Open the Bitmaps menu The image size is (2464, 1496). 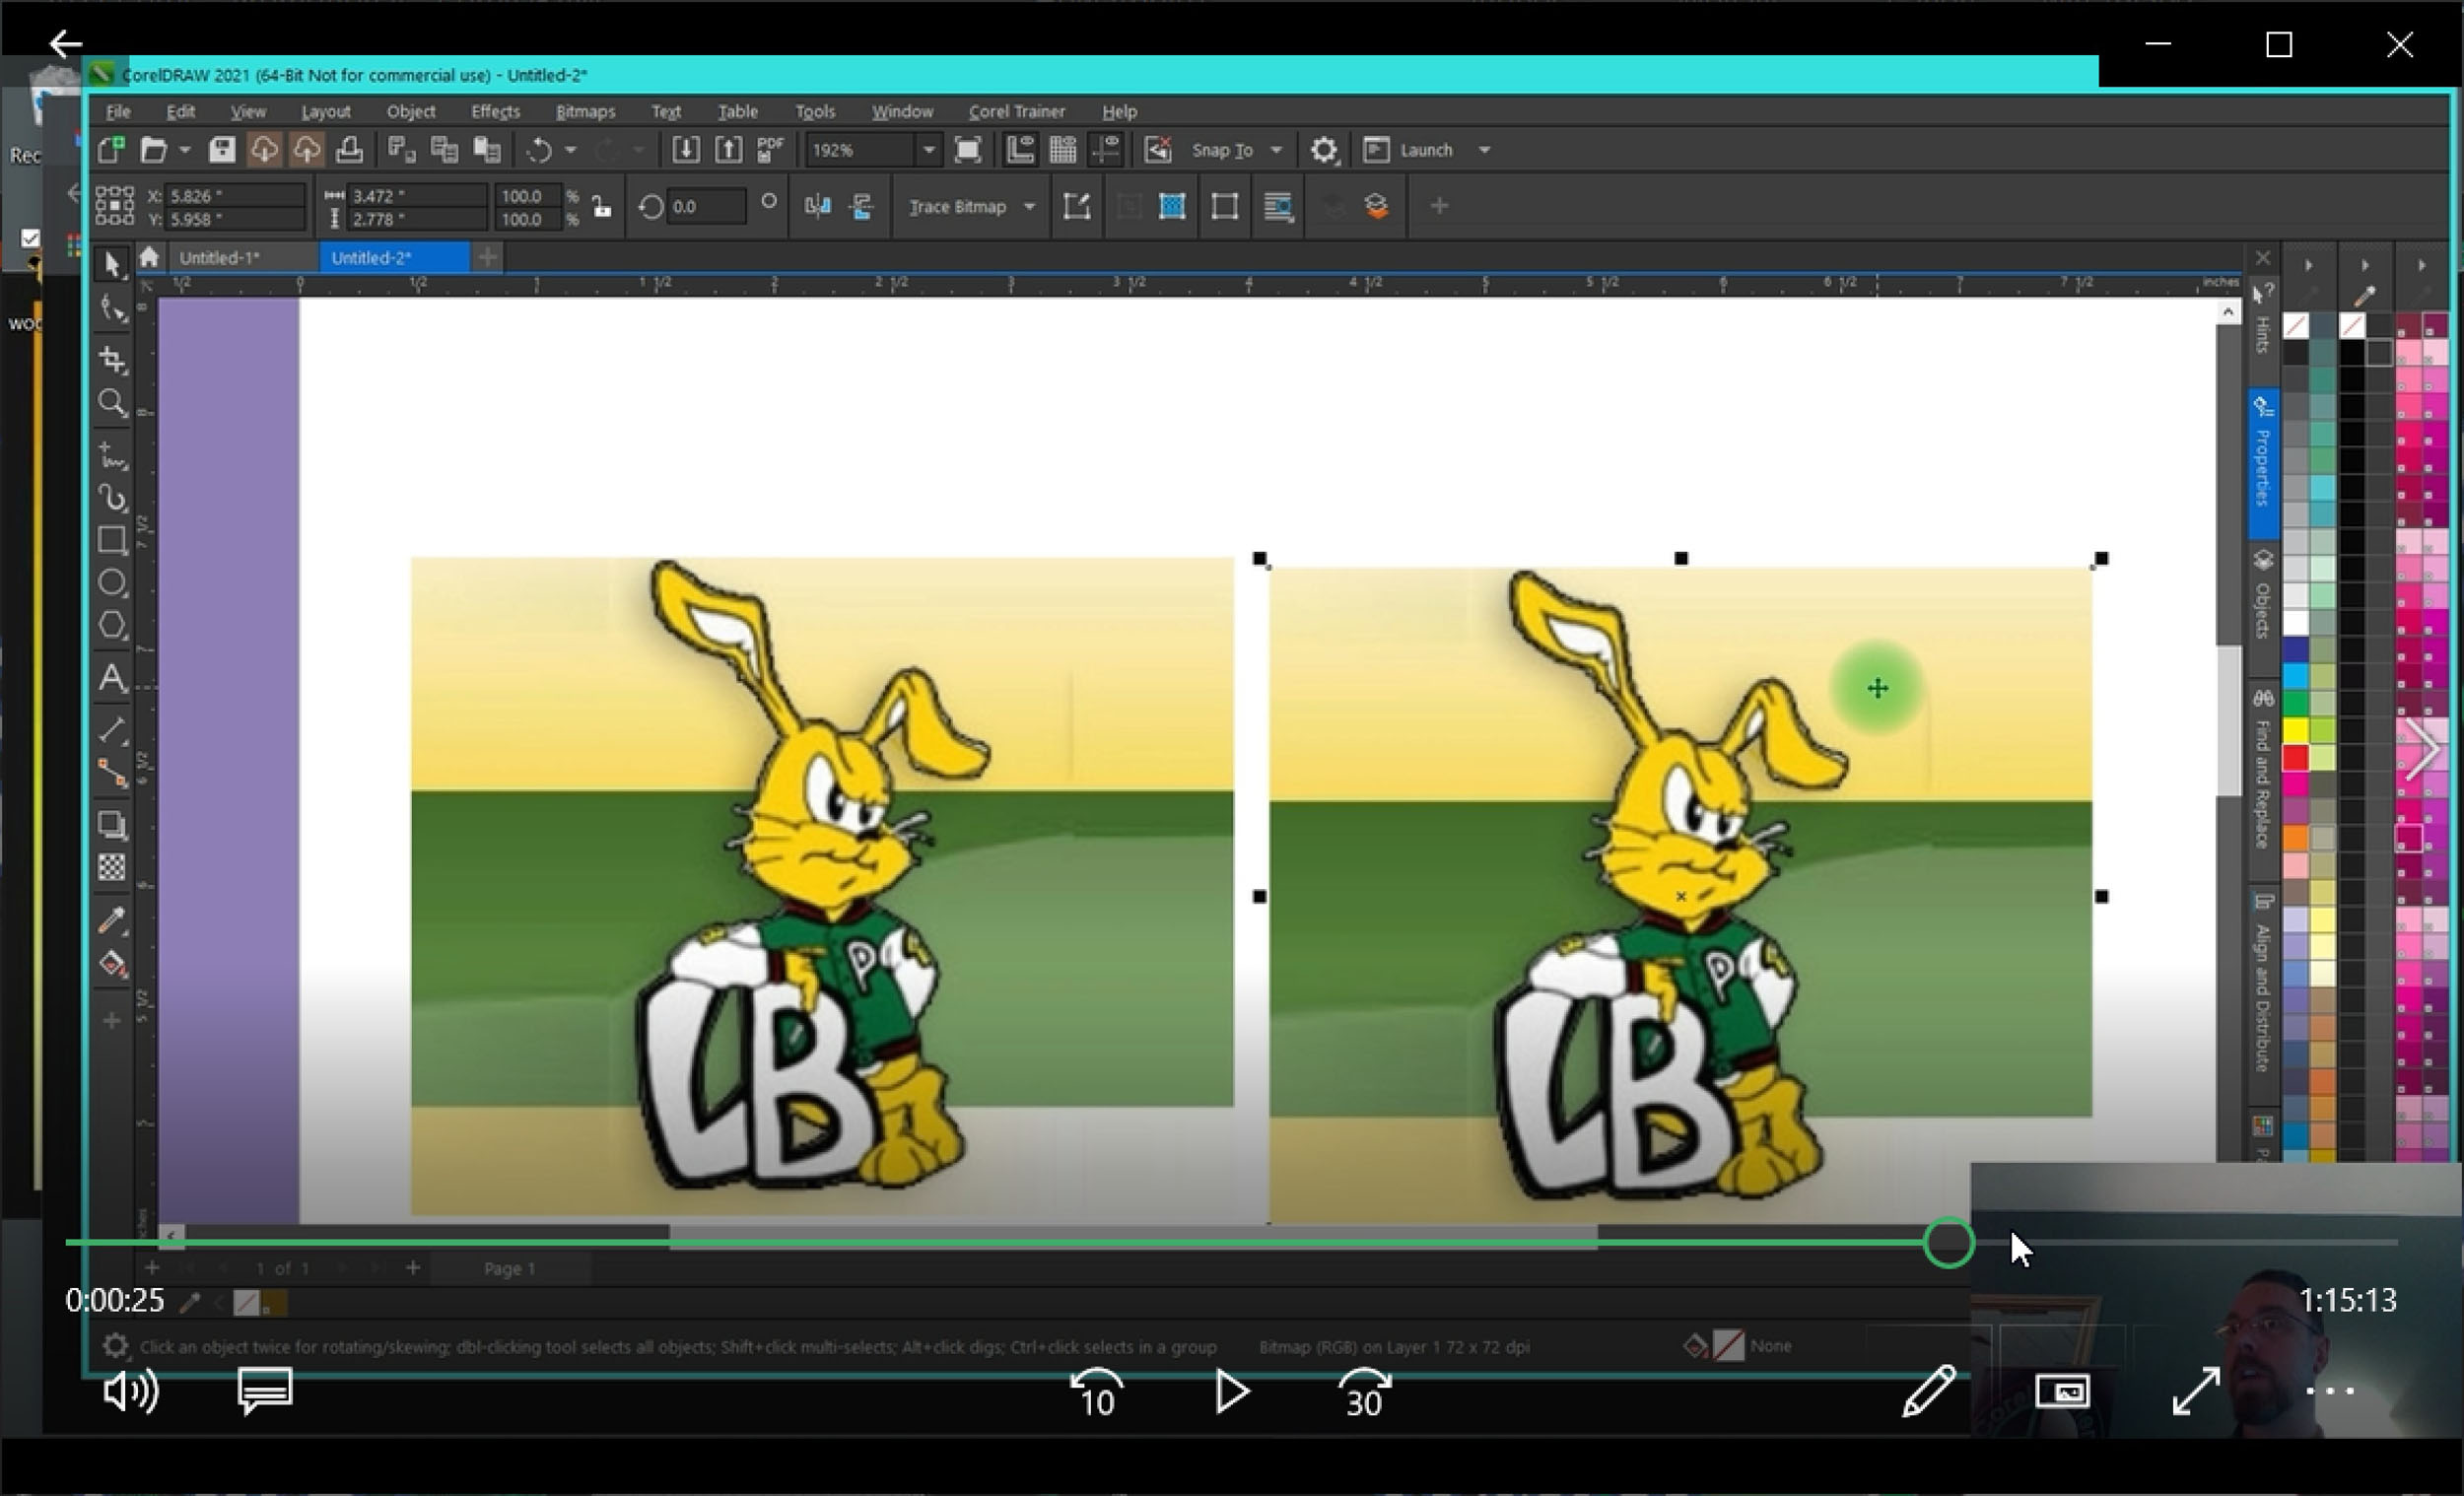coord(585,111)
